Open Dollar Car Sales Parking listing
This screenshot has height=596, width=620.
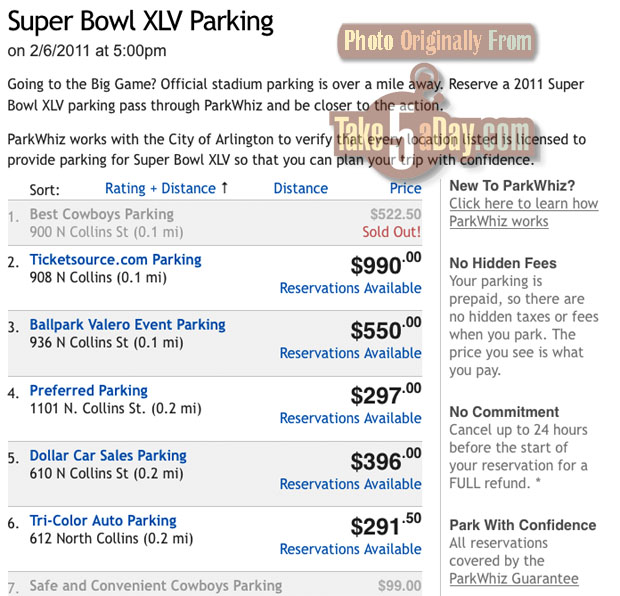[x=108, y=456]
